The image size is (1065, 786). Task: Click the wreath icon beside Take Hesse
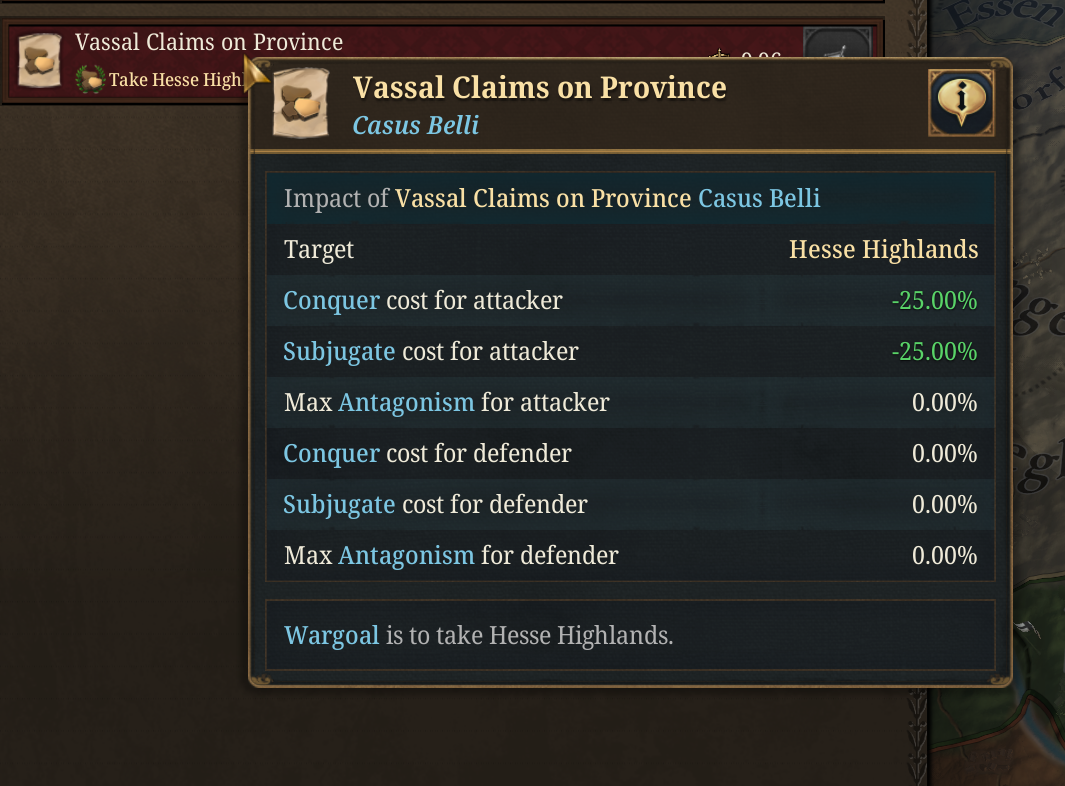pos(90,79)
